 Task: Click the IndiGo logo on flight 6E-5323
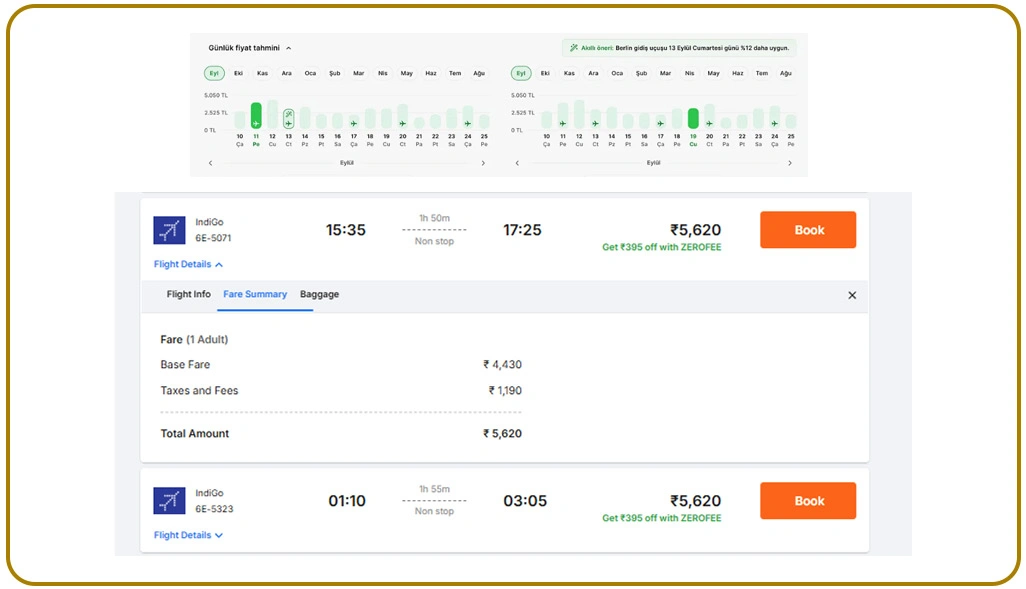168,500
